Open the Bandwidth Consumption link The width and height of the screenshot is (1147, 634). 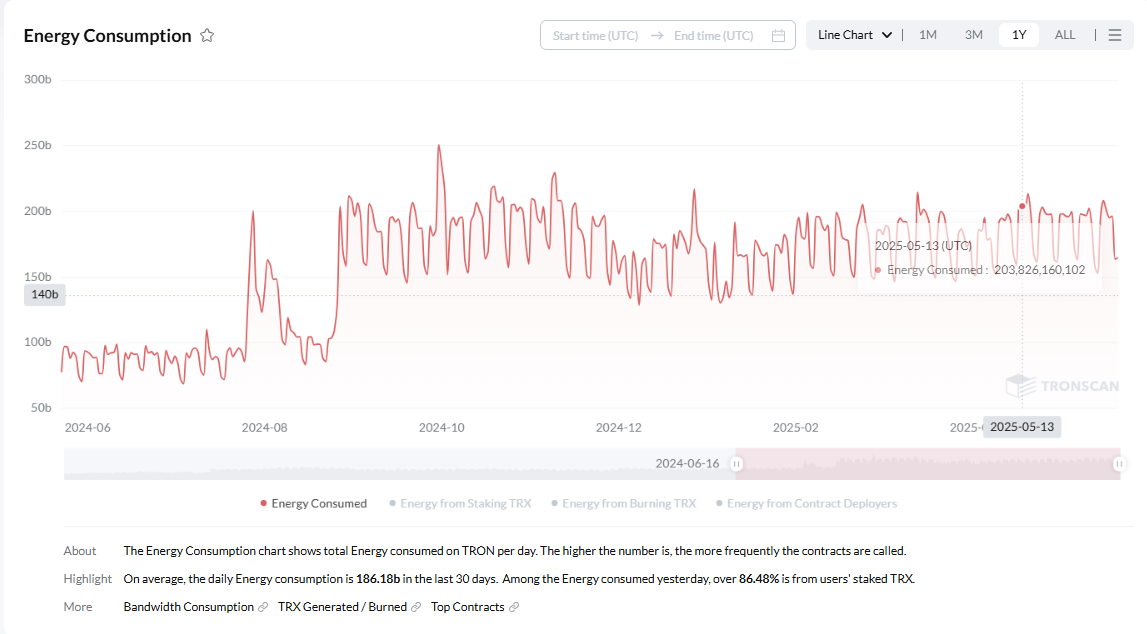coord(188,607)
